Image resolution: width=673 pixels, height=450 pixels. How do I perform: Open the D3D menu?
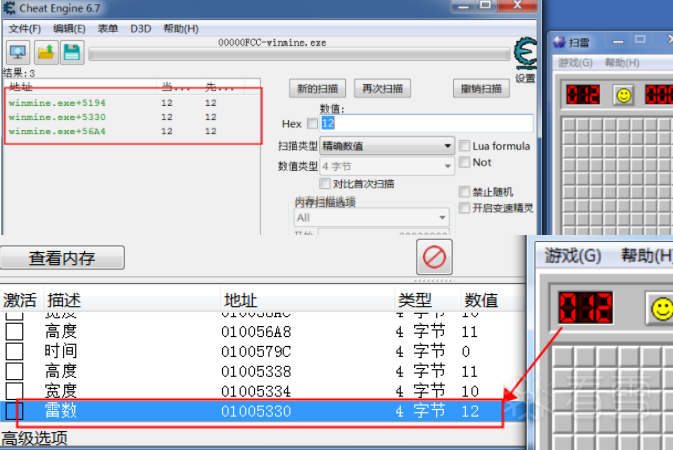[x=141, y=29]
